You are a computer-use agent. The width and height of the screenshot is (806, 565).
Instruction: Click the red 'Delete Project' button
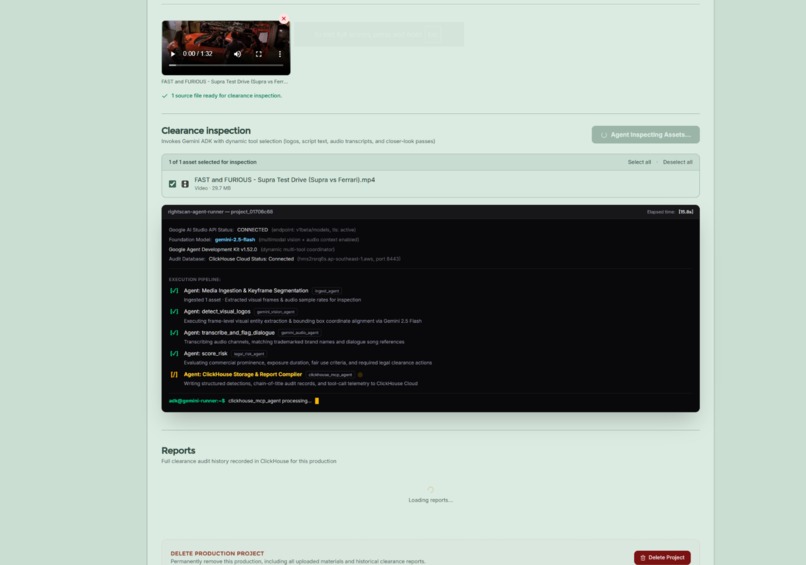coord(662,557)
